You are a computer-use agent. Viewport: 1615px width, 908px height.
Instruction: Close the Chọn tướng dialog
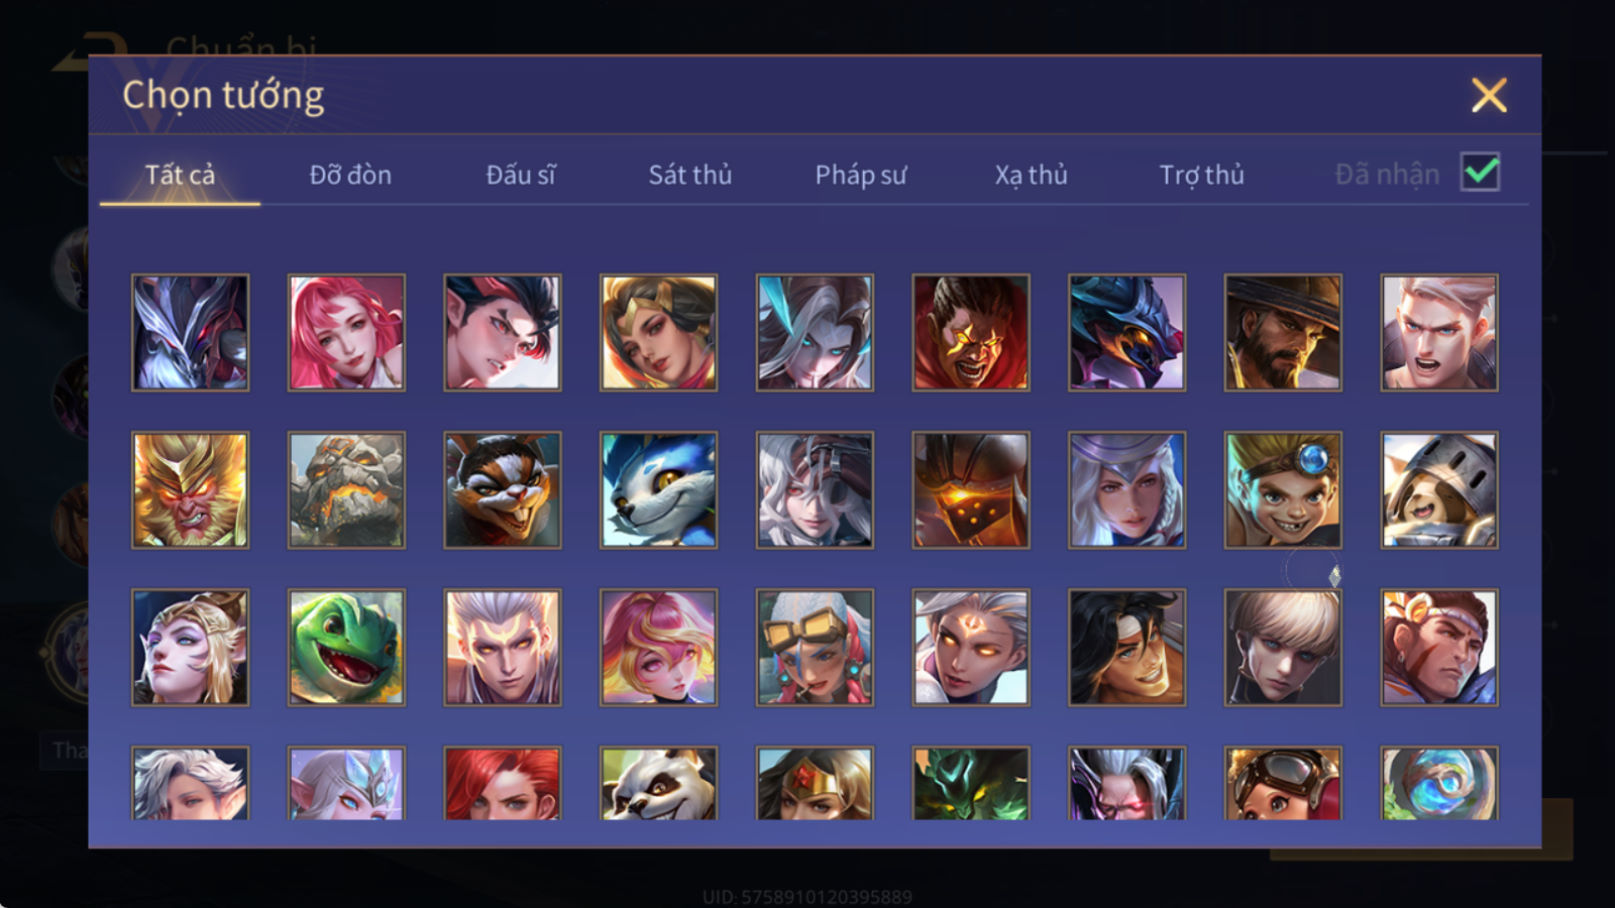point(1489,95)
